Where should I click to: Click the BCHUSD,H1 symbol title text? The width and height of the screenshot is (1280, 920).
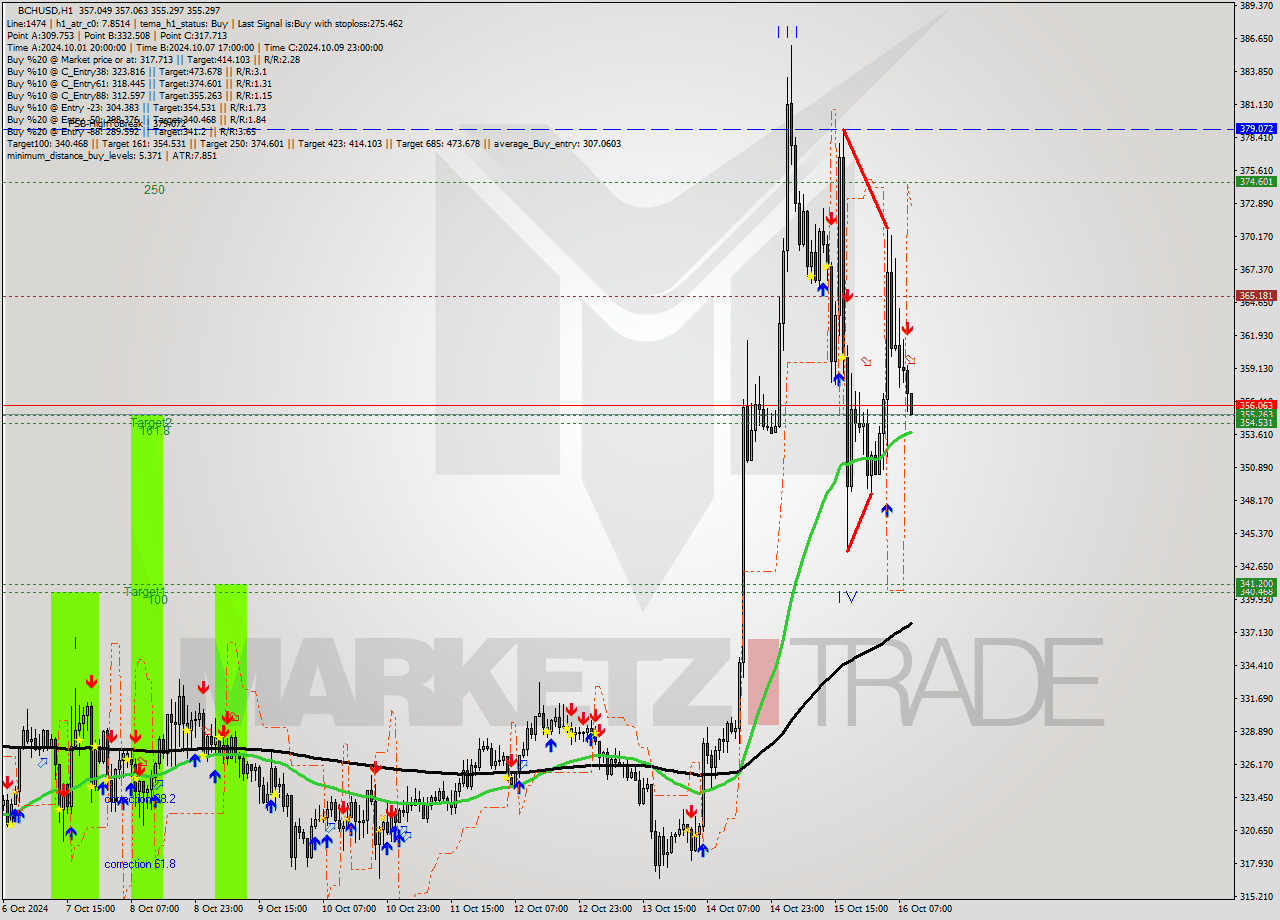[x=46, y=11]
